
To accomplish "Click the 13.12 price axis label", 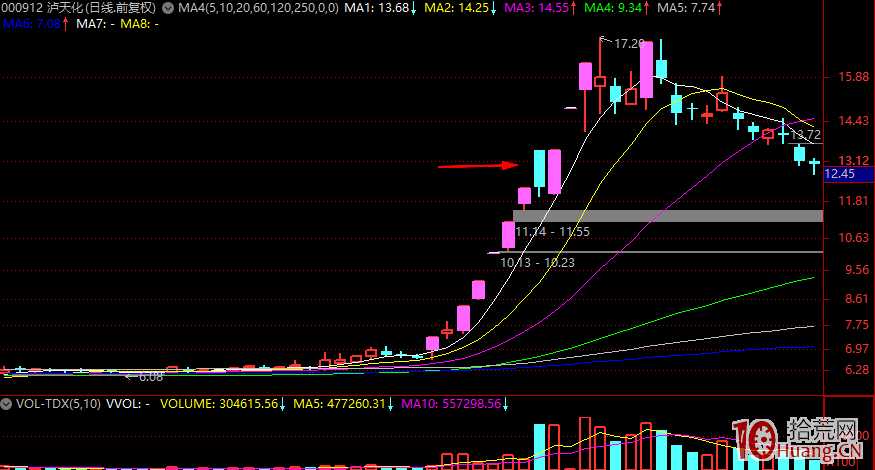I will pos(854,161).
